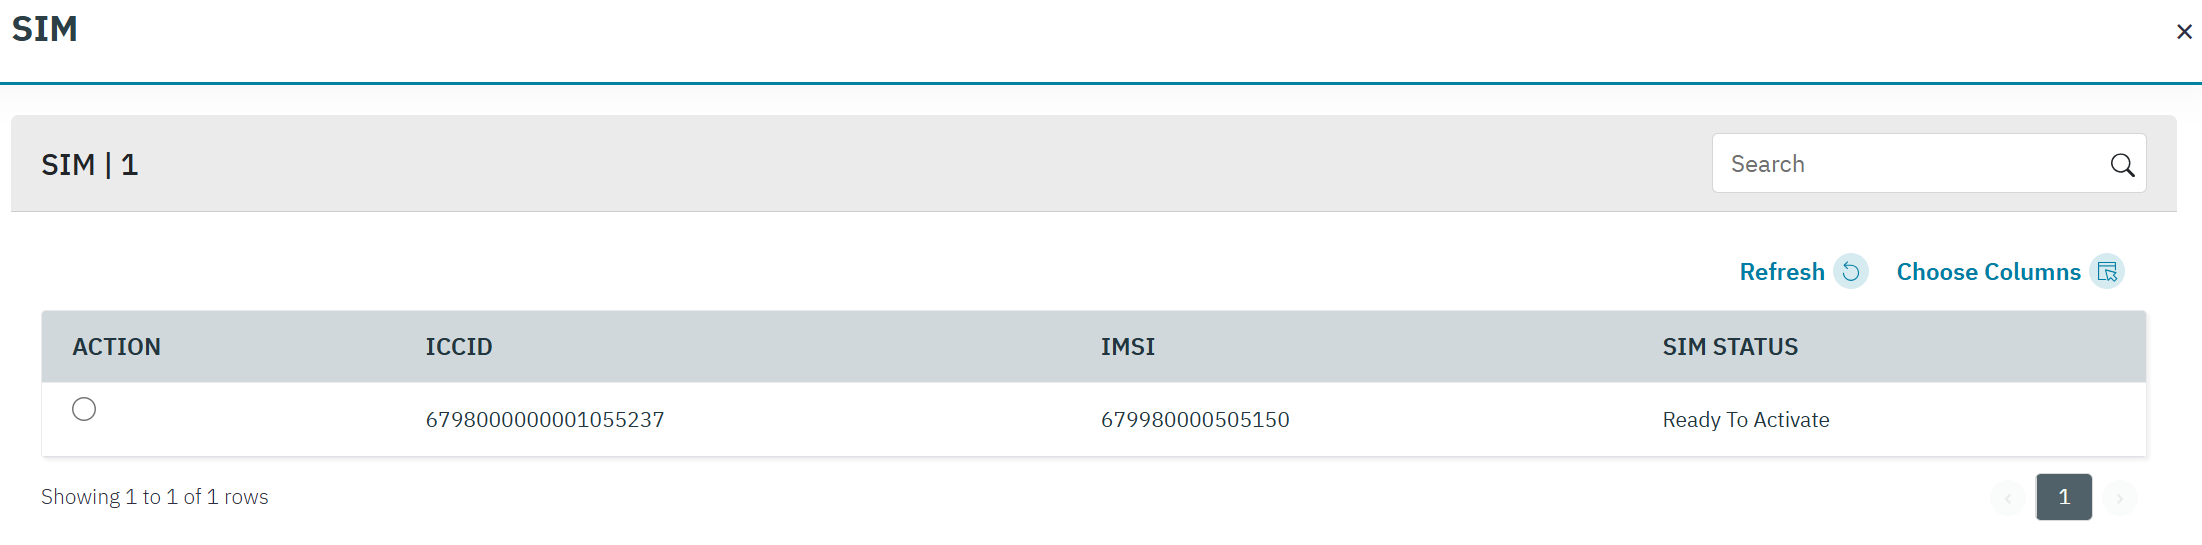Screen dimensions: 2202x545
Task: Click the circular Refresh arrow icon
Action: point(1851,272)
